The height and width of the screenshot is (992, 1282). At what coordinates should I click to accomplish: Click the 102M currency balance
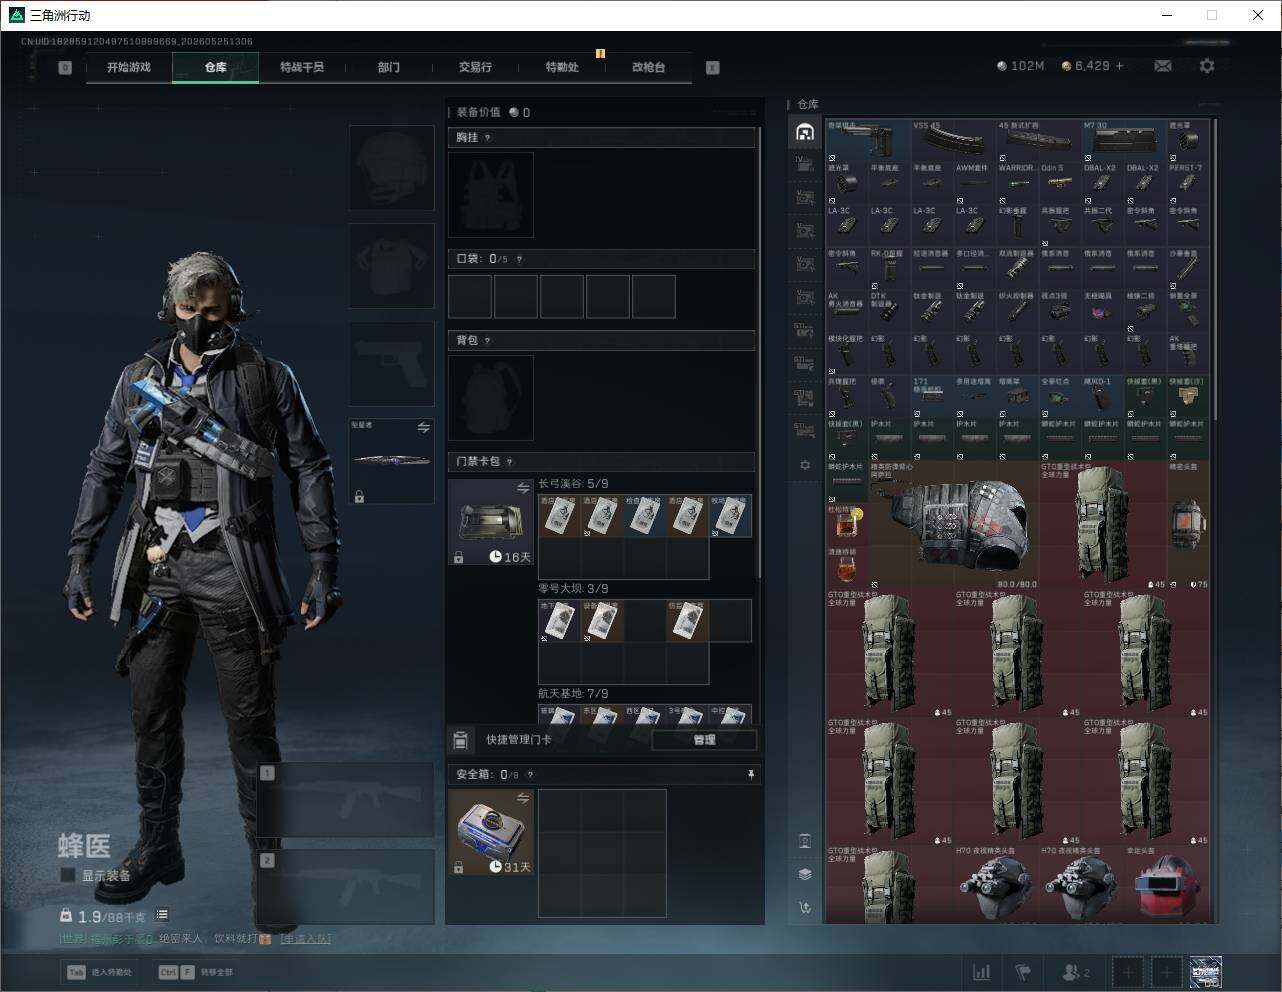[x=1021, y=66]
